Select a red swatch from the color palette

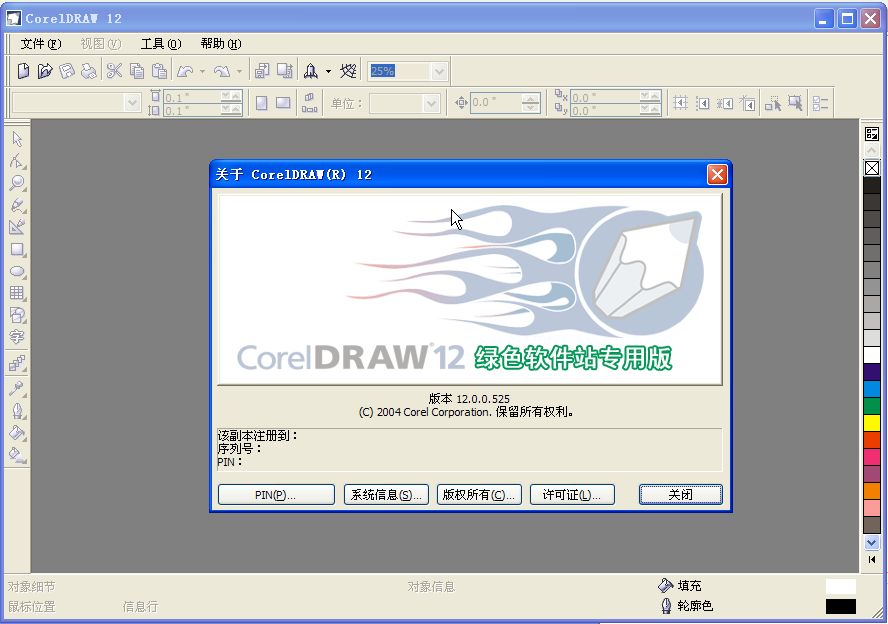(x=870, y=439)
